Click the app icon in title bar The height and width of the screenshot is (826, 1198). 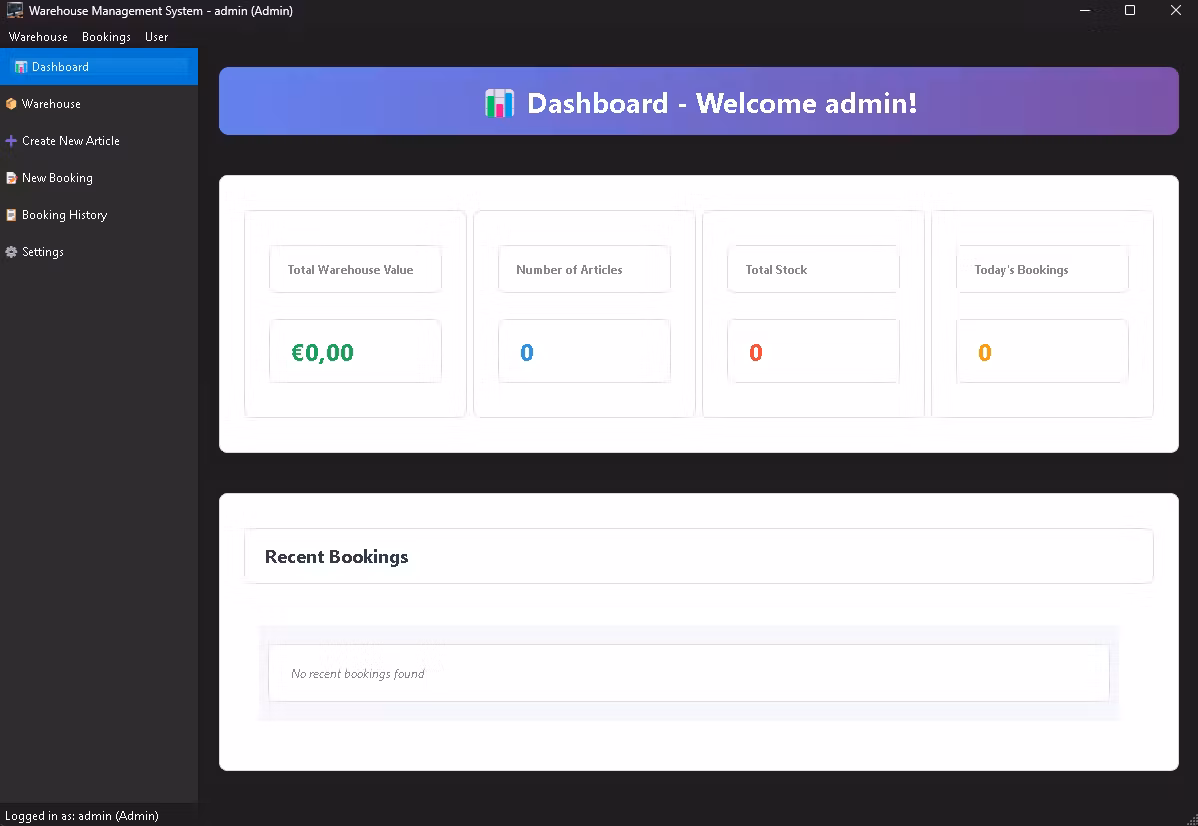point(15,11)
